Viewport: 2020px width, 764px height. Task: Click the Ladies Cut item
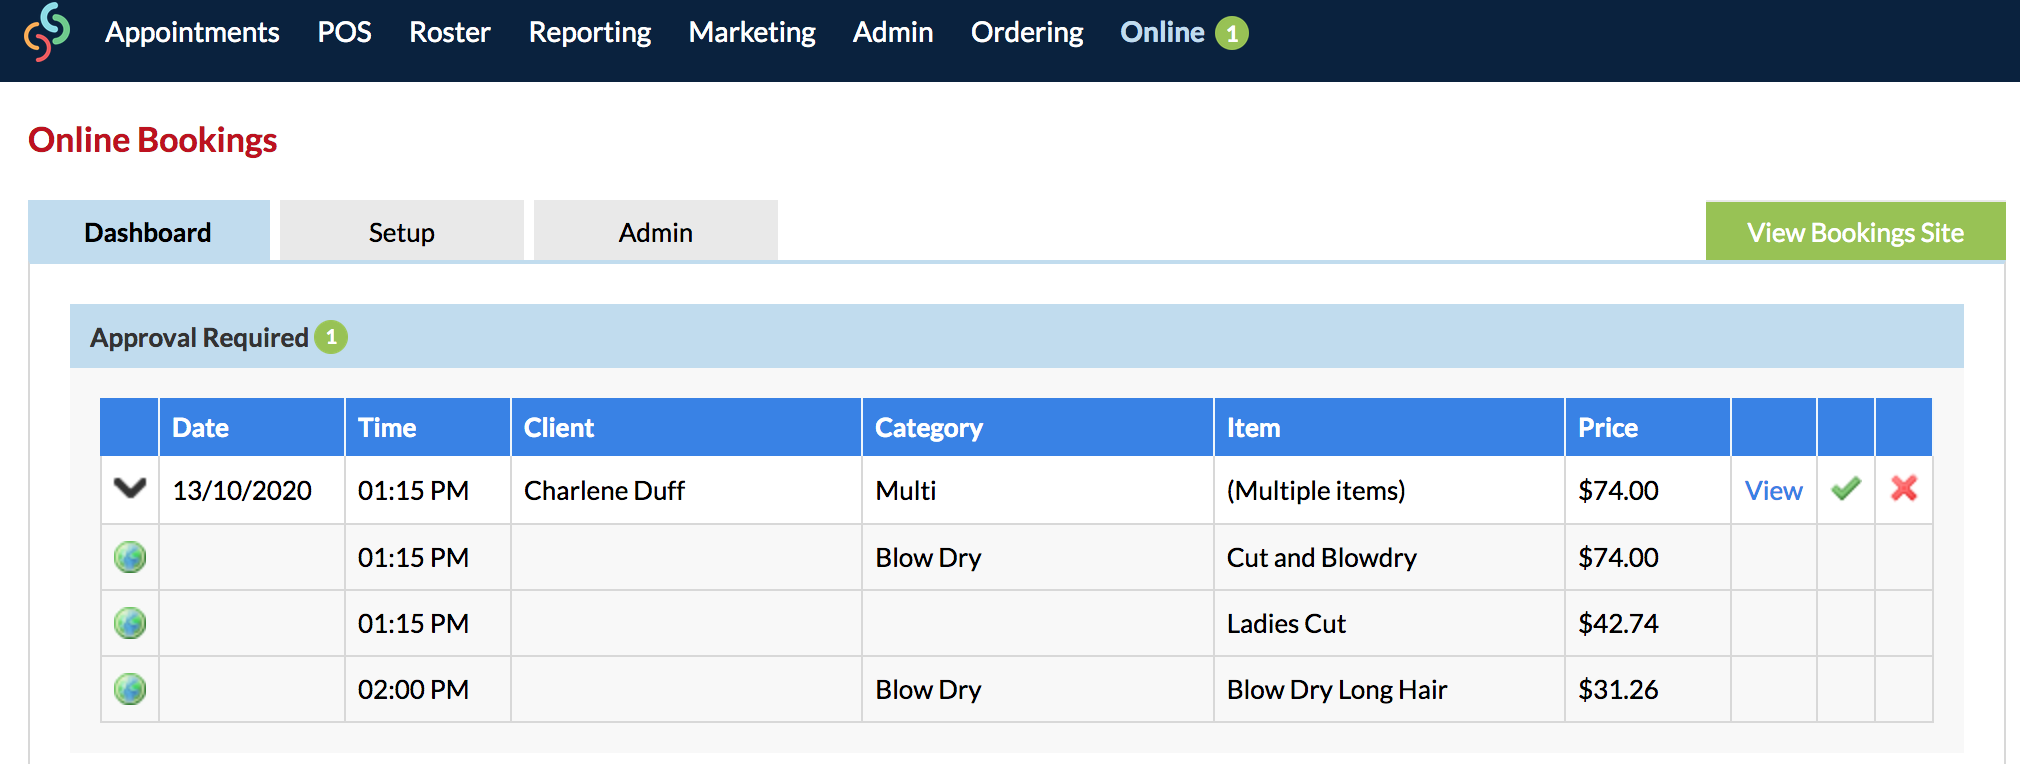[1286, 623]
